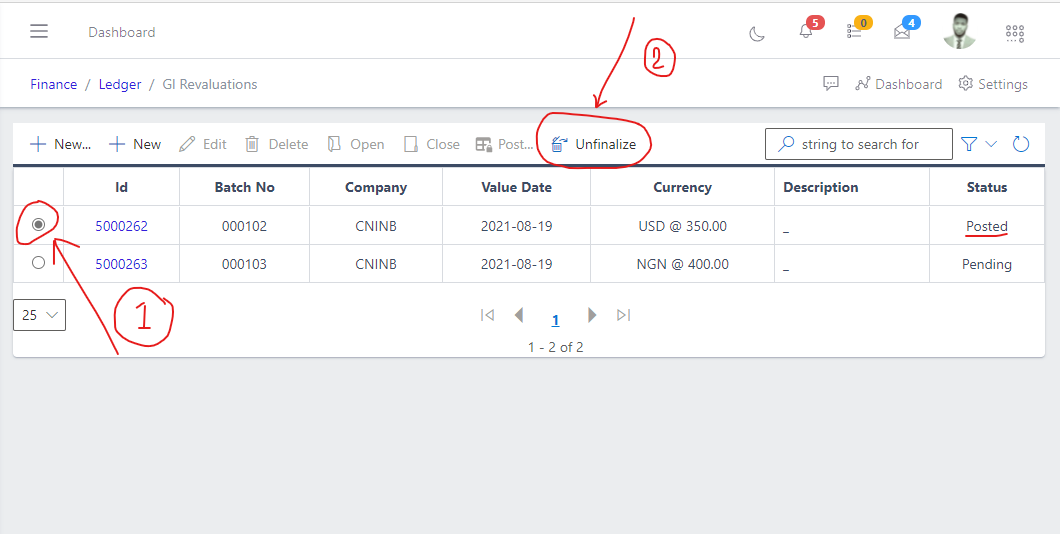The image size is (1060, 534).
Task: Open the Dashboard chart link
Action: click(x=898, y=84)
